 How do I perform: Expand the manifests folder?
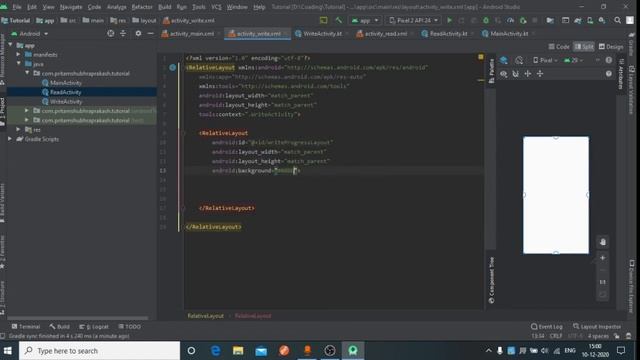pos(18,54)
